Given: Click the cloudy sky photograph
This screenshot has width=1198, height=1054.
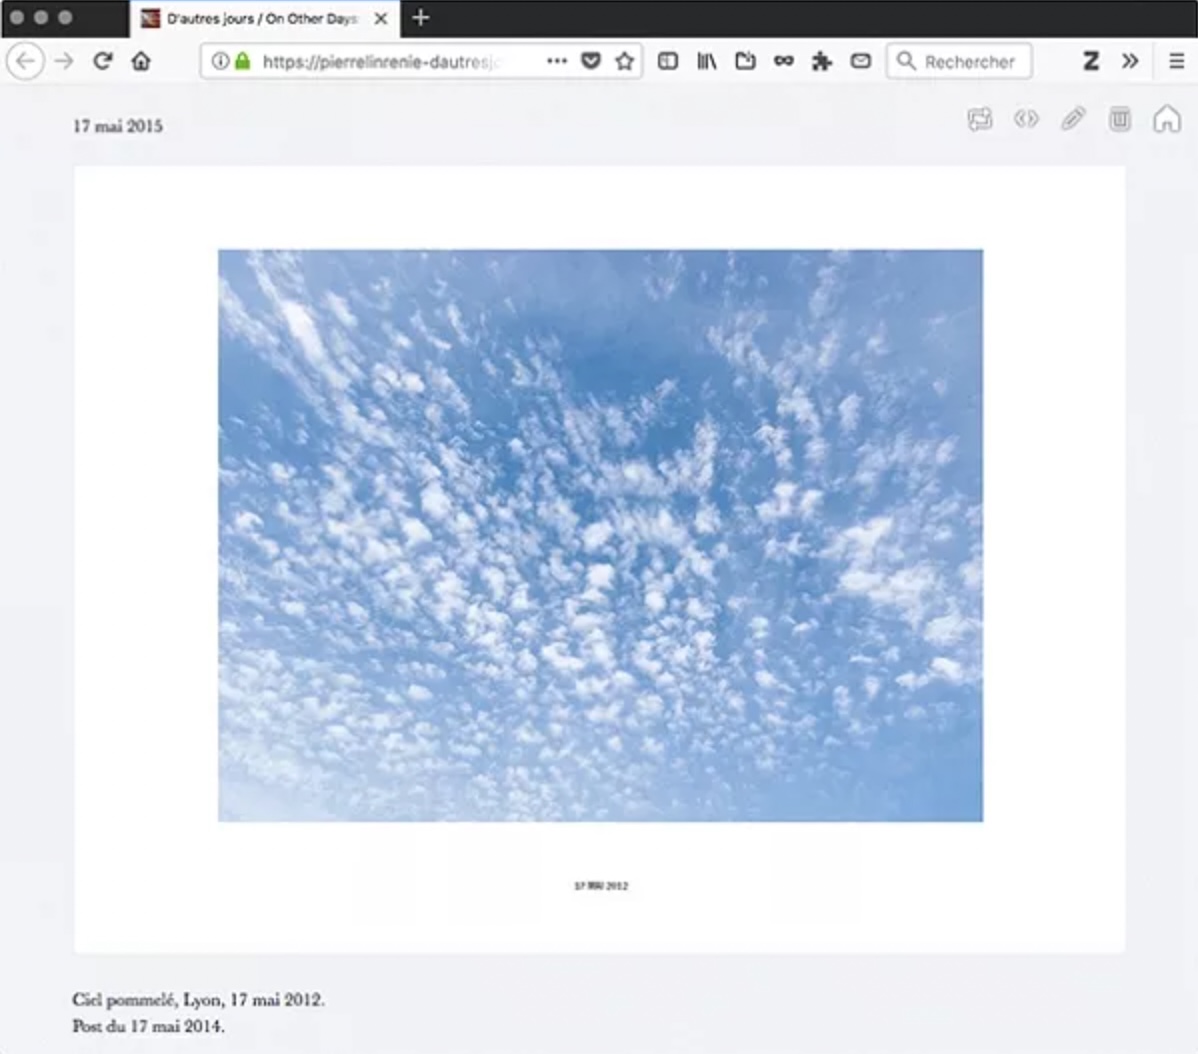Looking at the screenshot, I should coord(600,535).
